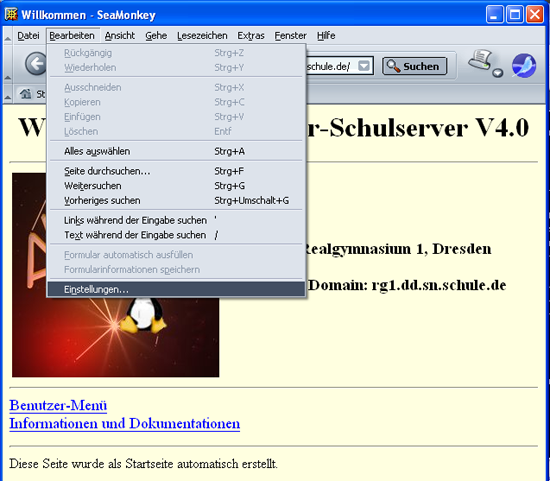
Task: Open the Lesezeichen menu
Action: pyautogui.click(x=202, y=36)
